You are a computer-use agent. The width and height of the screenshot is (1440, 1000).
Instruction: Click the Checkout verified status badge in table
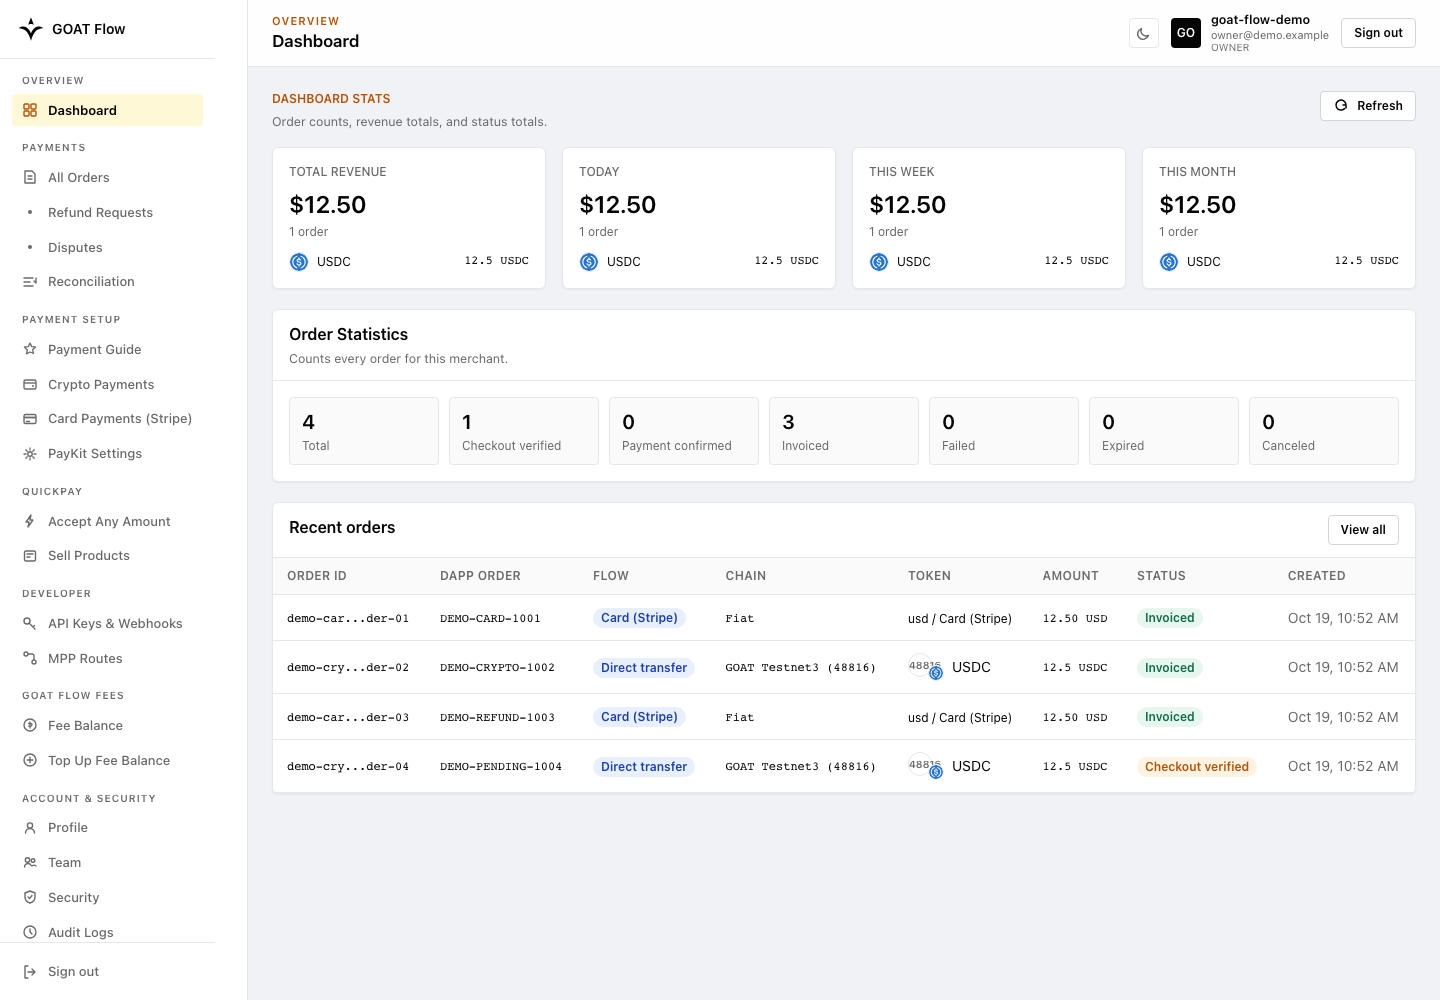tap(1197, 767)
